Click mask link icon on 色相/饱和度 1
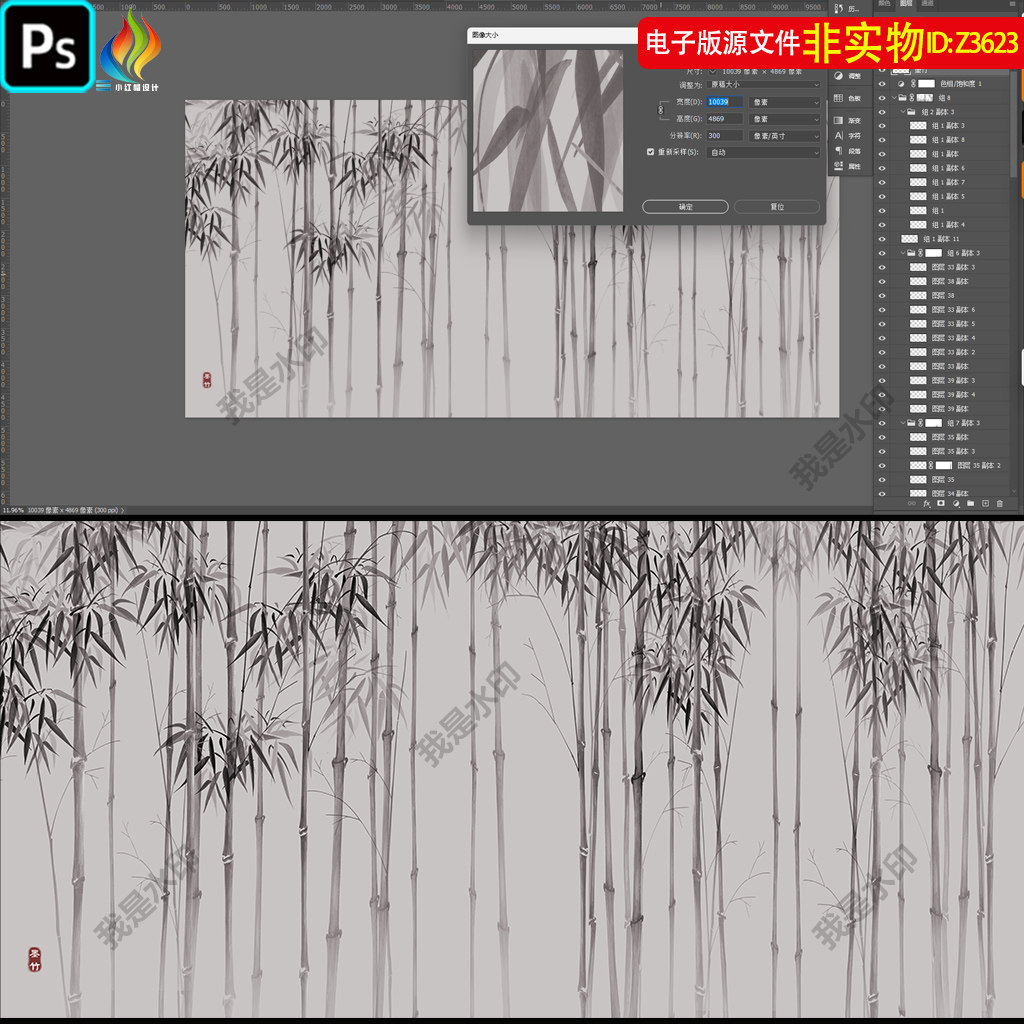 (x=914, y=84)
